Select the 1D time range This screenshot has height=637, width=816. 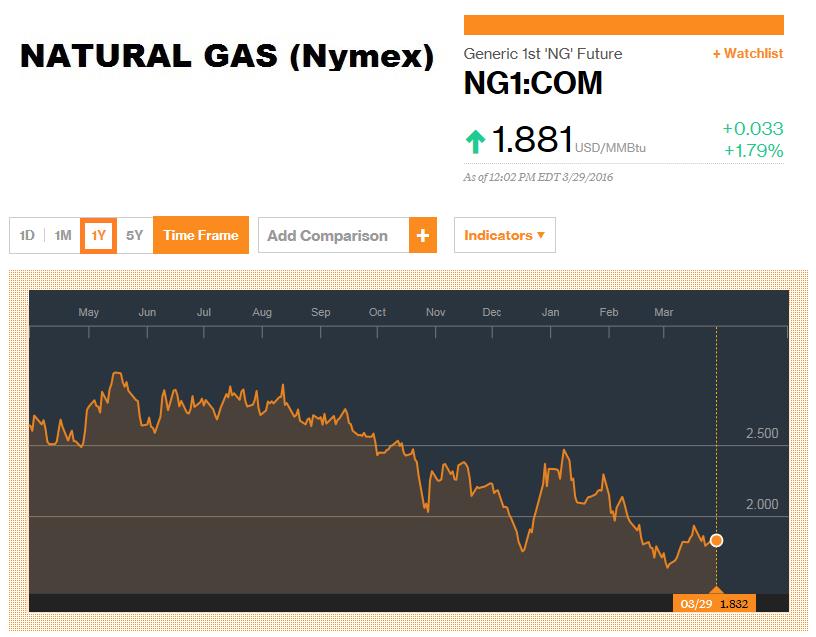[27, 235]
